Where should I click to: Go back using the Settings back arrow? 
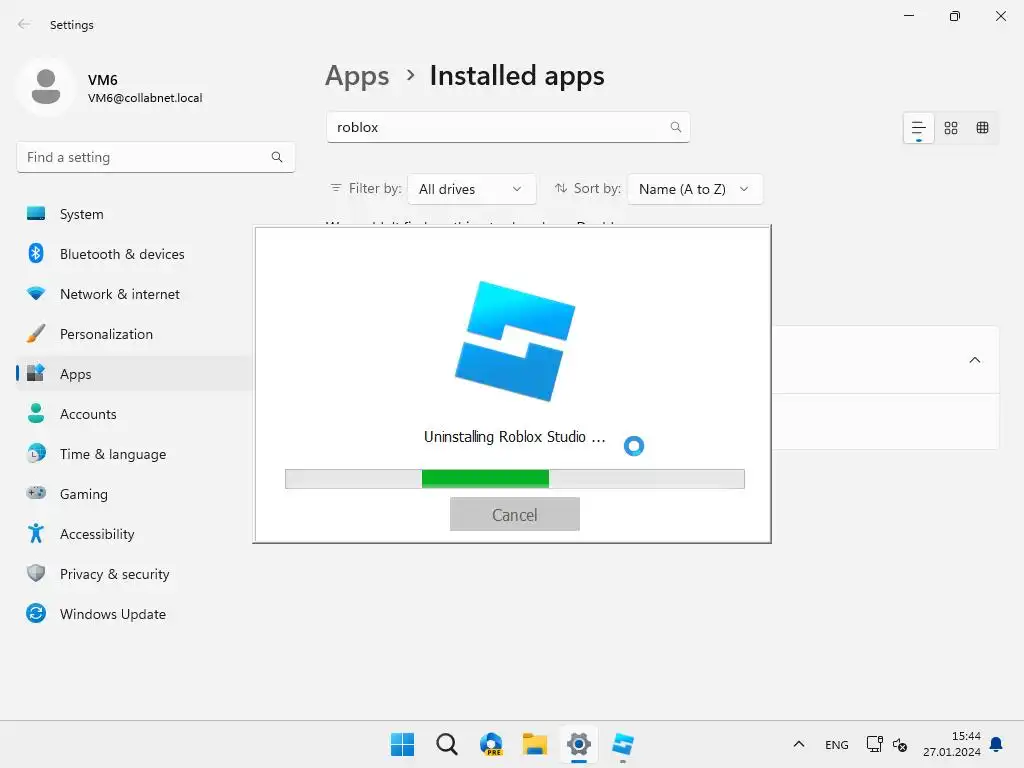pos(24,24)
